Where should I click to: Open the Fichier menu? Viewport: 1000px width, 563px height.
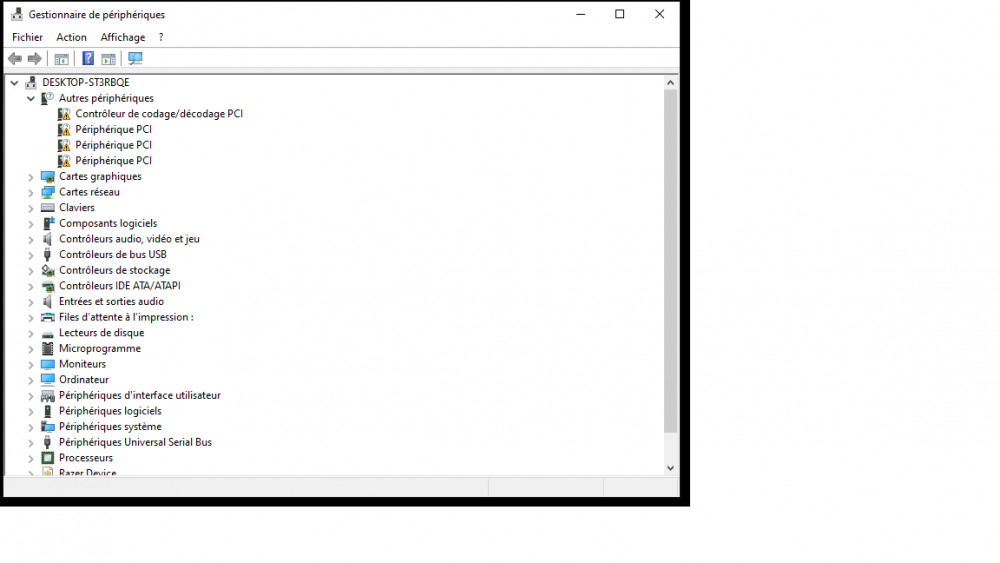coord(27,37)
